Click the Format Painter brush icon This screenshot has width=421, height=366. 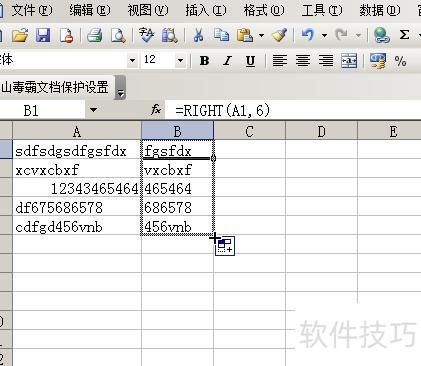click(280, 35)
